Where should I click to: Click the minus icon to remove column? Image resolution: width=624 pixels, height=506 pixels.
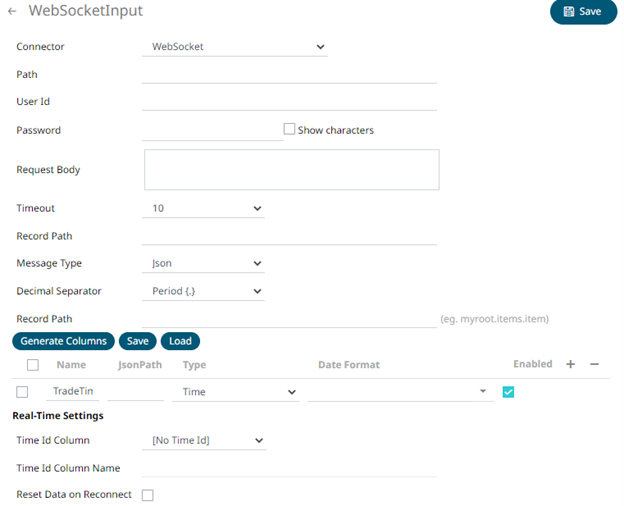point(594,365)
